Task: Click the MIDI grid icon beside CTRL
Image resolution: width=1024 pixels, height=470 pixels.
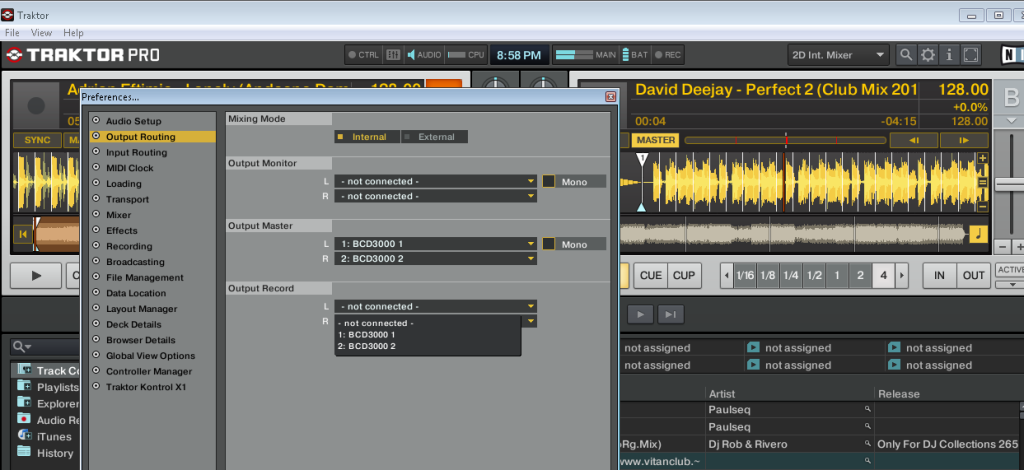Action: tap(393, 55)
